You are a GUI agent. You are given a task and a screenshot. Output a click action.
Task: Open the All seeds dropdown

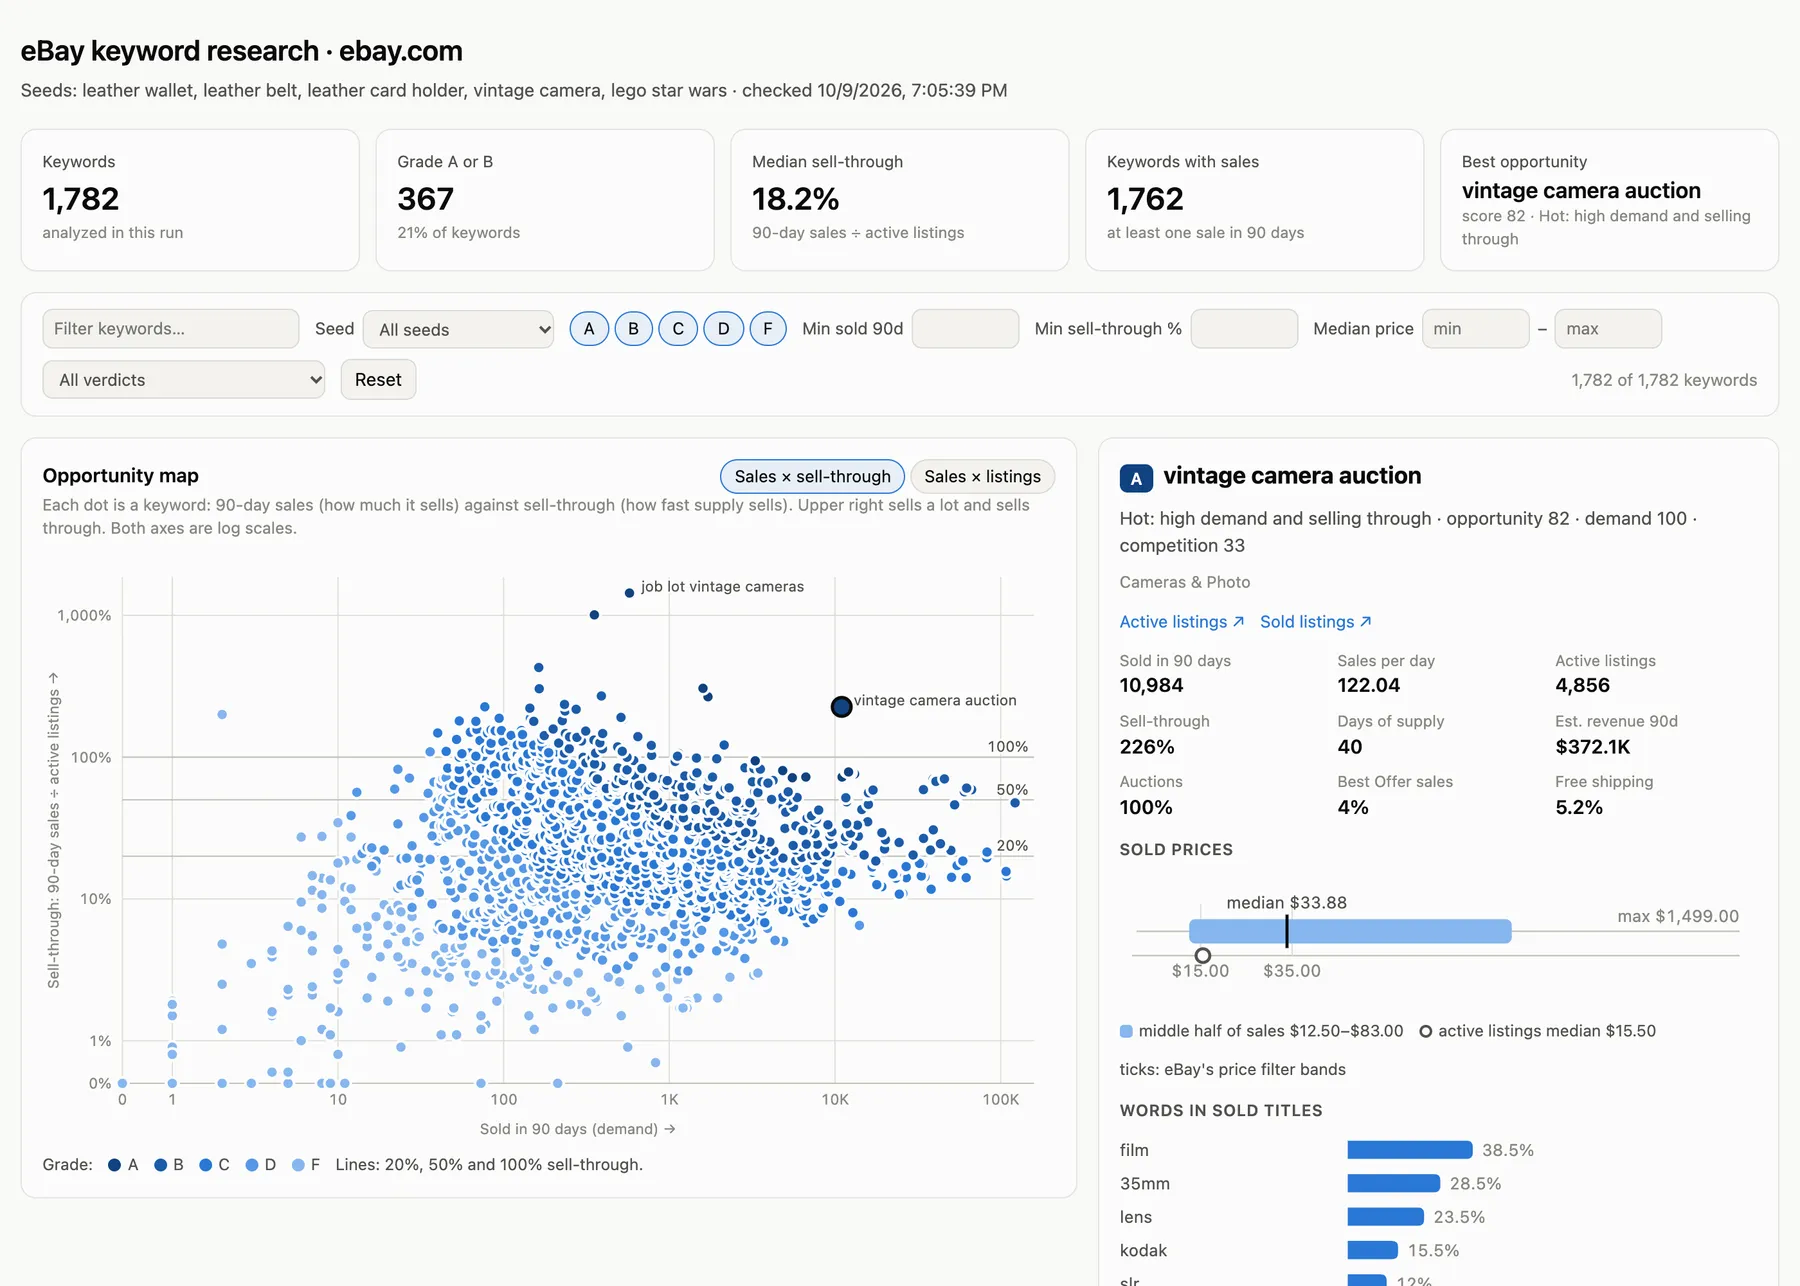coord(459,329)
